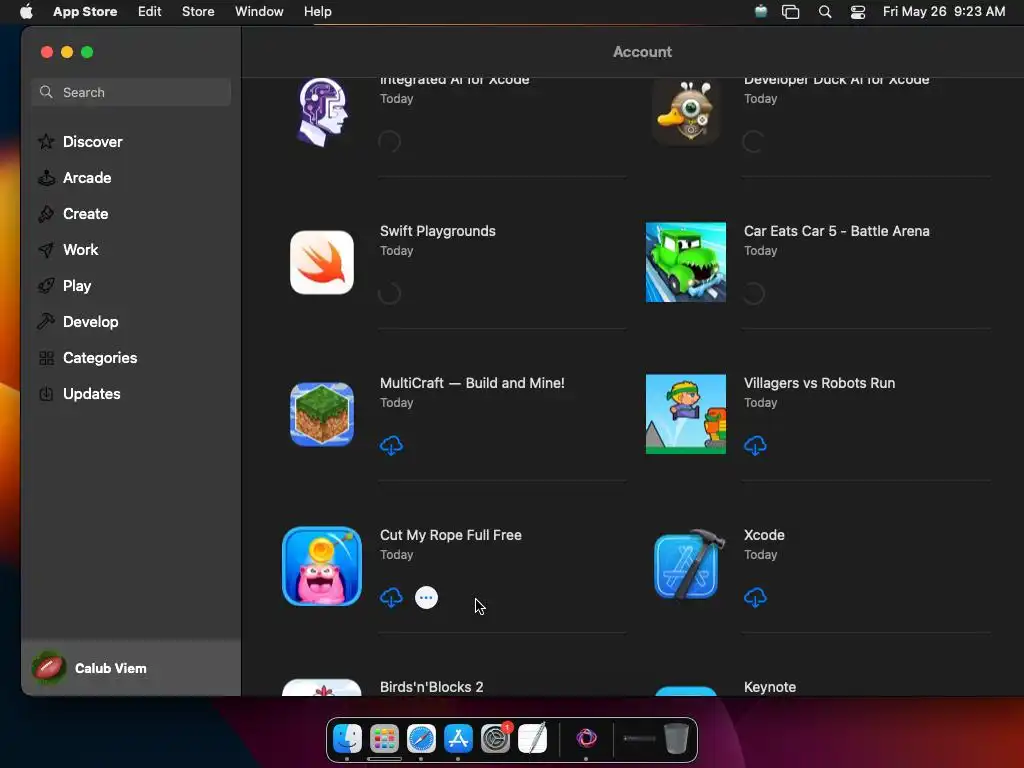
Task: Open the Xcode hammer app icon
Action: [690, 565]
